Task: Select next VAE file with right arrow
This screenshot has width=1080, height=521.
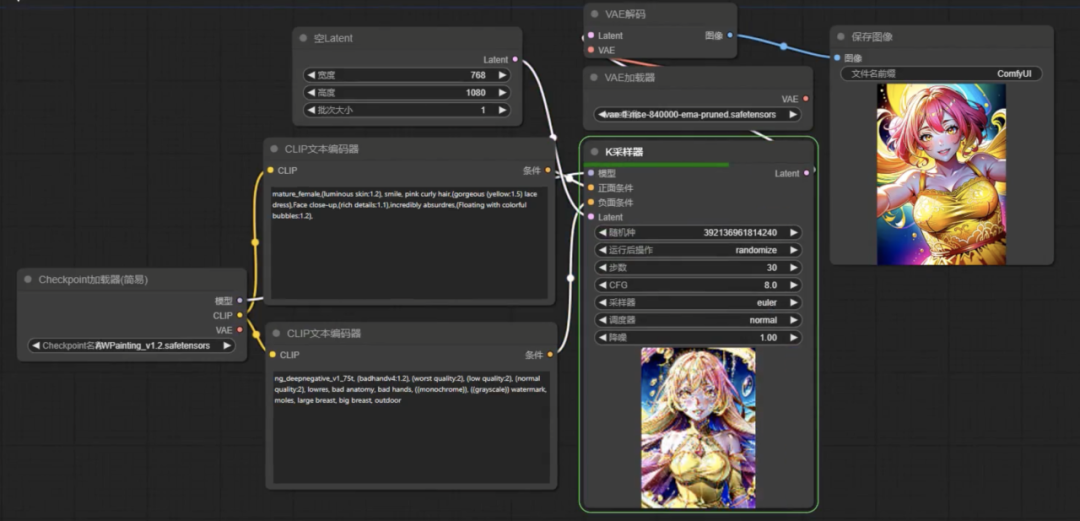Action: click(x=793, y=114)
